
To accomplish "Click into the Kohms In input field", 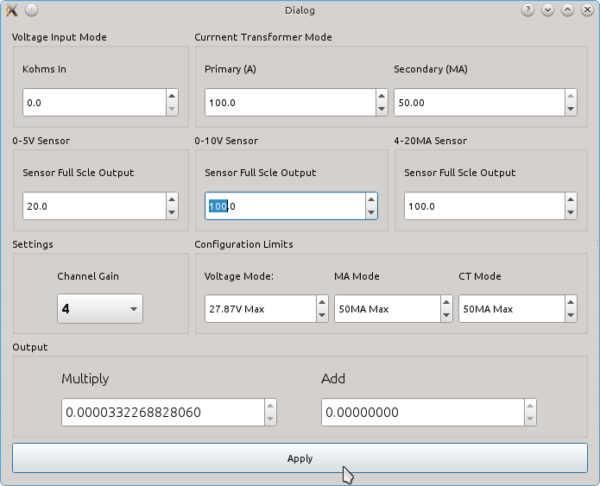I will point(93,103).
